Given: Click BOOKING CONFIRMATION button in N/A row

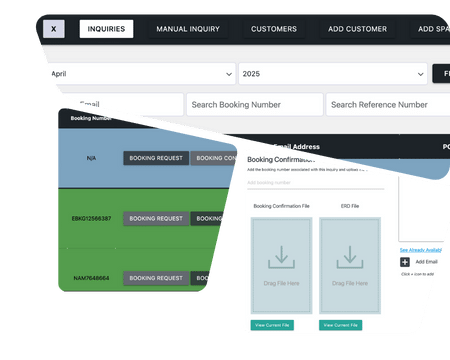Looking at the screenshot, I should click(x=214, y=158).
